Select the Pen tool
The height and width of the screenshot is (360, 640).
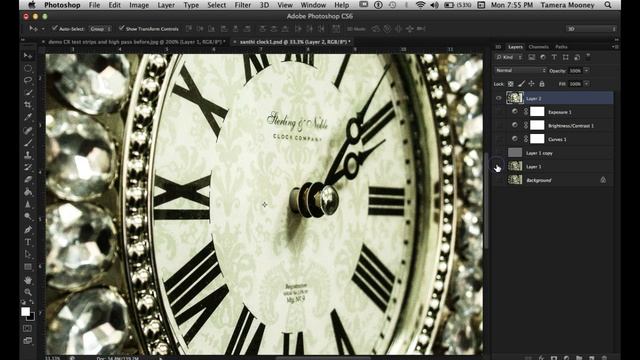28,230
